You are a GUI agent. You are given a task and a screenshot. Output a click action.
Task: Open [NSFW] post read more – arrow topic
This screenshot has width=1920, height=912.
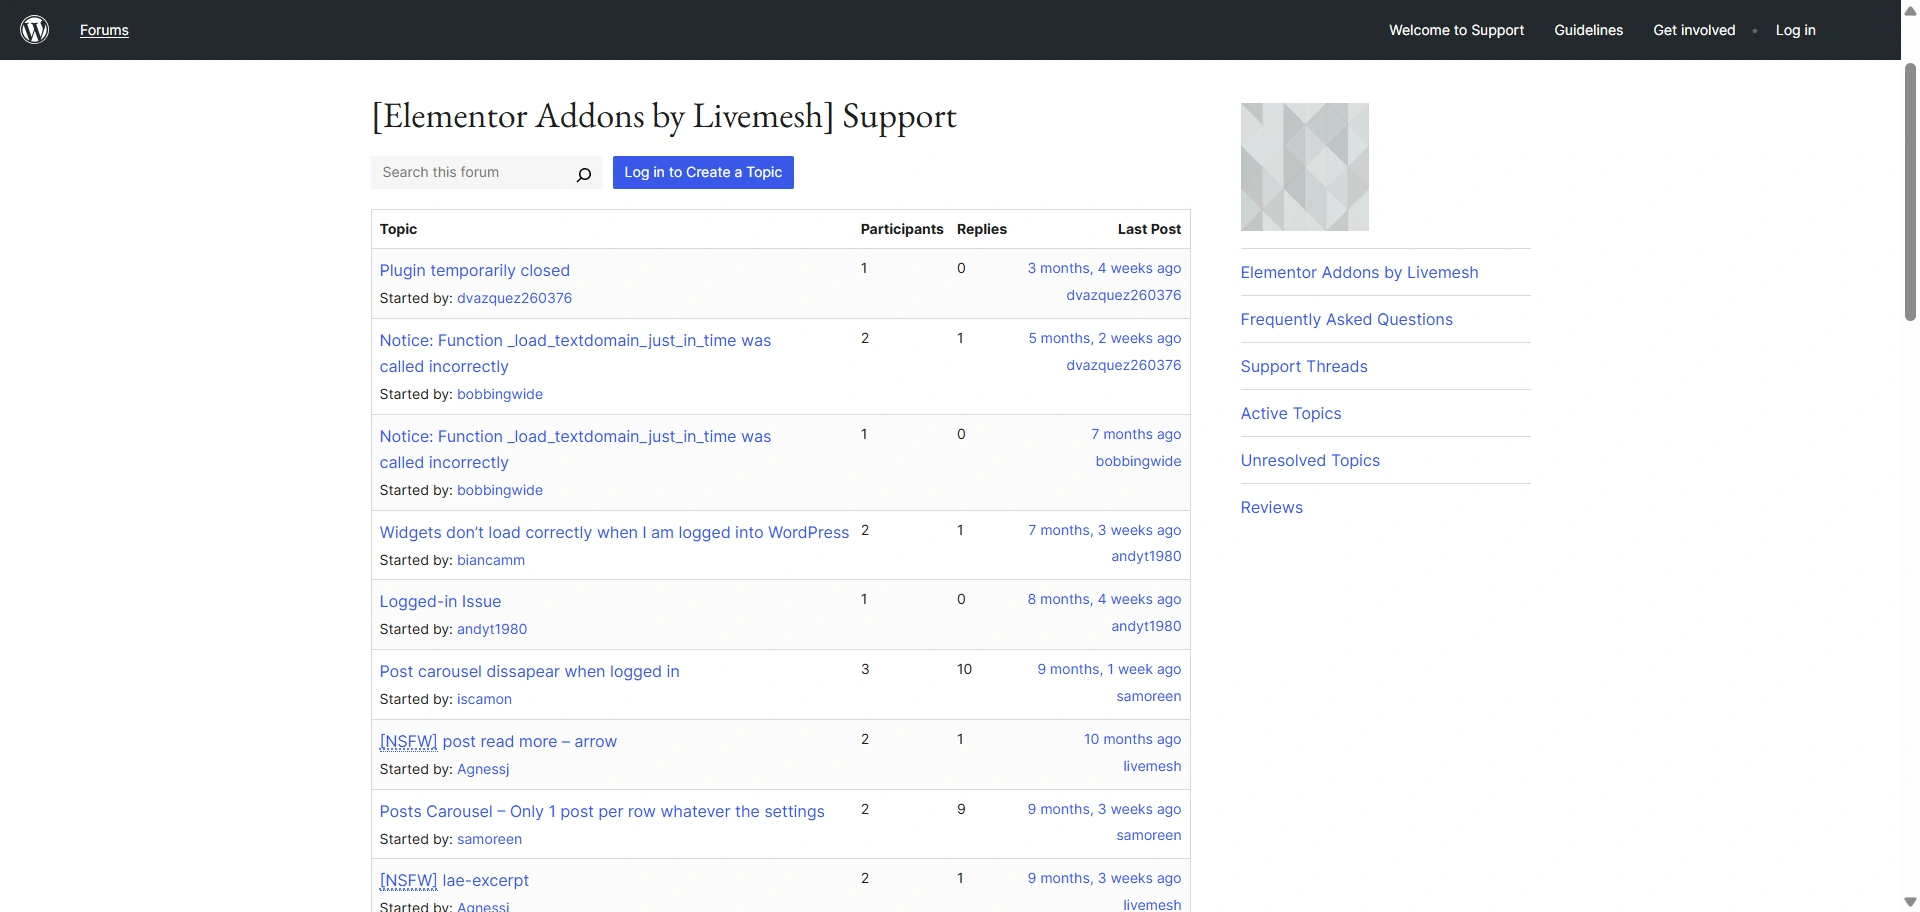point(498,741)
